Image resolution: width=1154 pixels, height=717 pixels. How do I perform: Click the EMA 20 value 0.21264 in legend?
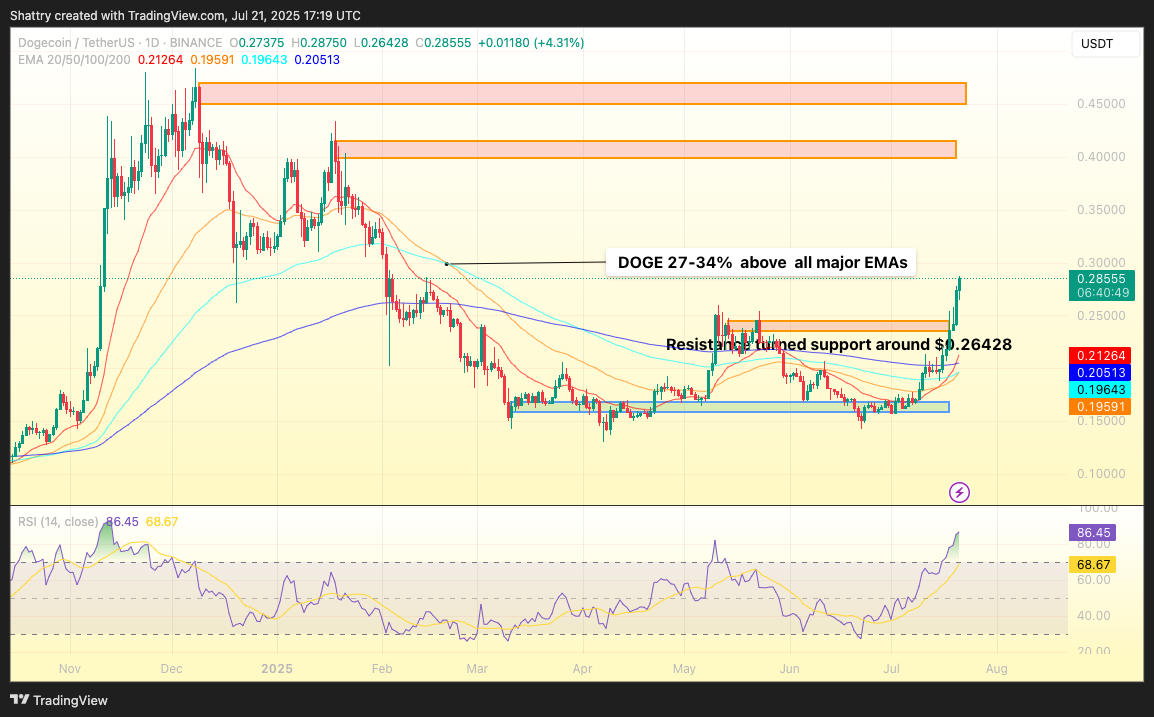pyautogui.click(x=160, y=60)
